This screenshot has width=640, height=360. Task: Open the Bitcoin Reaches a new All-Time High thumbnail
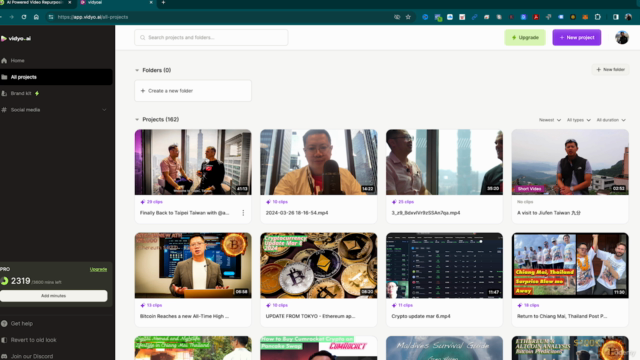click(x=193, y=265)
